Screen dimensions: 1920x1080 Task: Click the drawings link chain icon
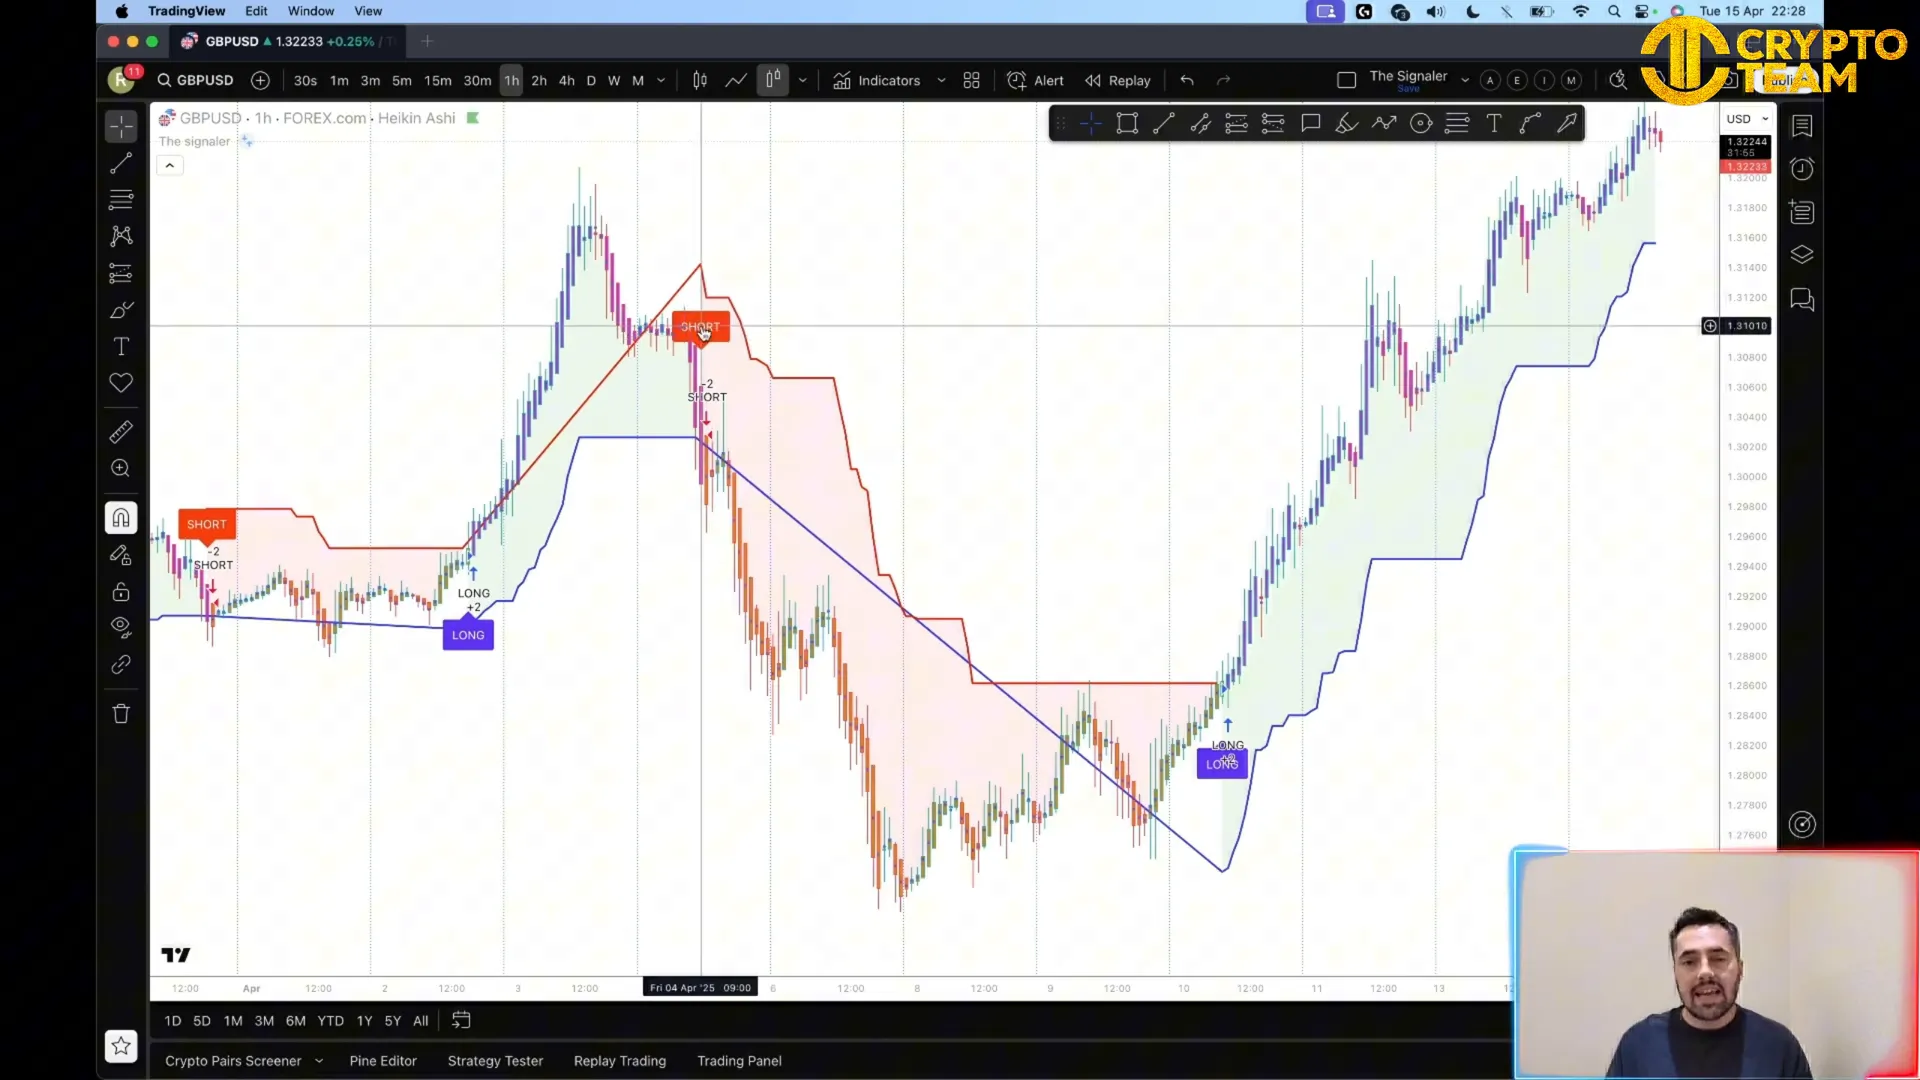tap(121, 665)
